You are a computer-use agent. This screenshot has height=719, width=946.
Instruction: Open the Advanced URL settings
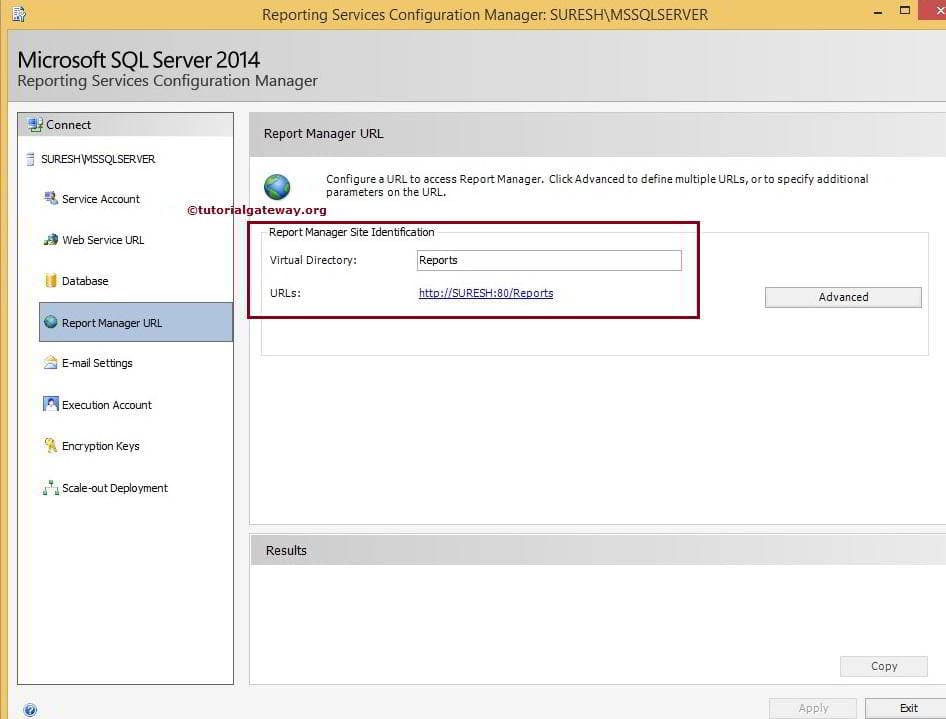coord(842,297)
